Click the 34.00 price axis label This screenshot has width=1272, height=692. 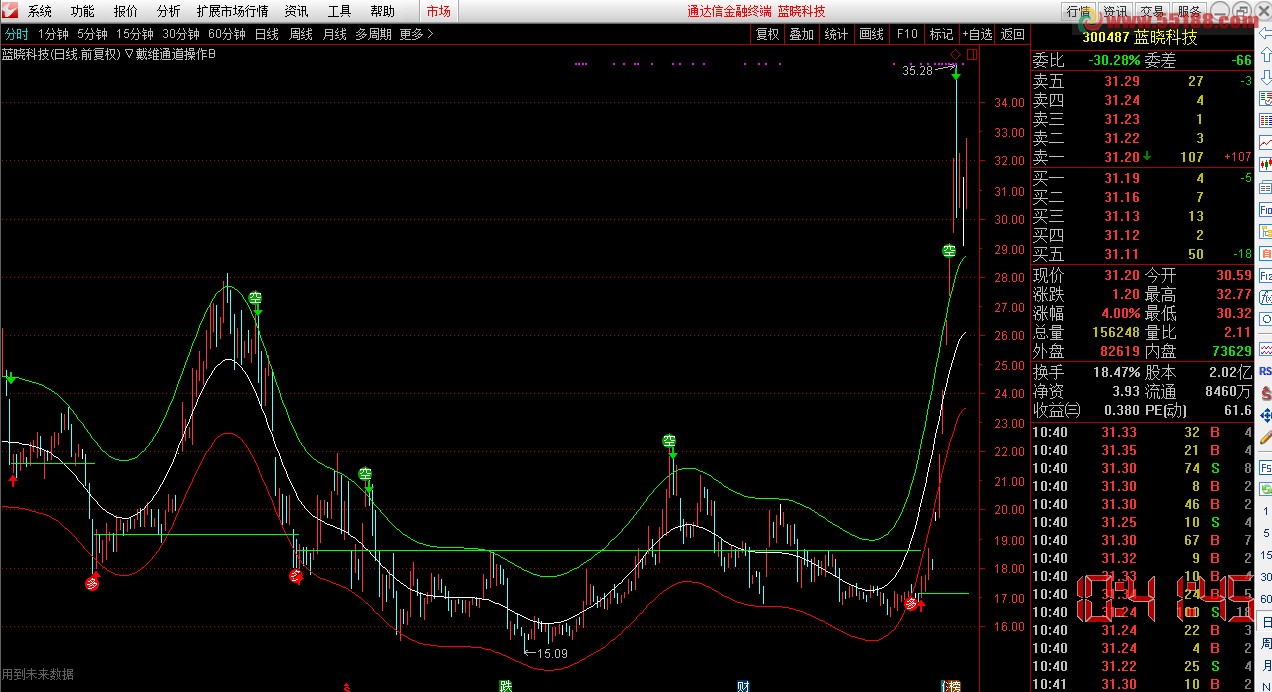click(x=1009, y=102)
